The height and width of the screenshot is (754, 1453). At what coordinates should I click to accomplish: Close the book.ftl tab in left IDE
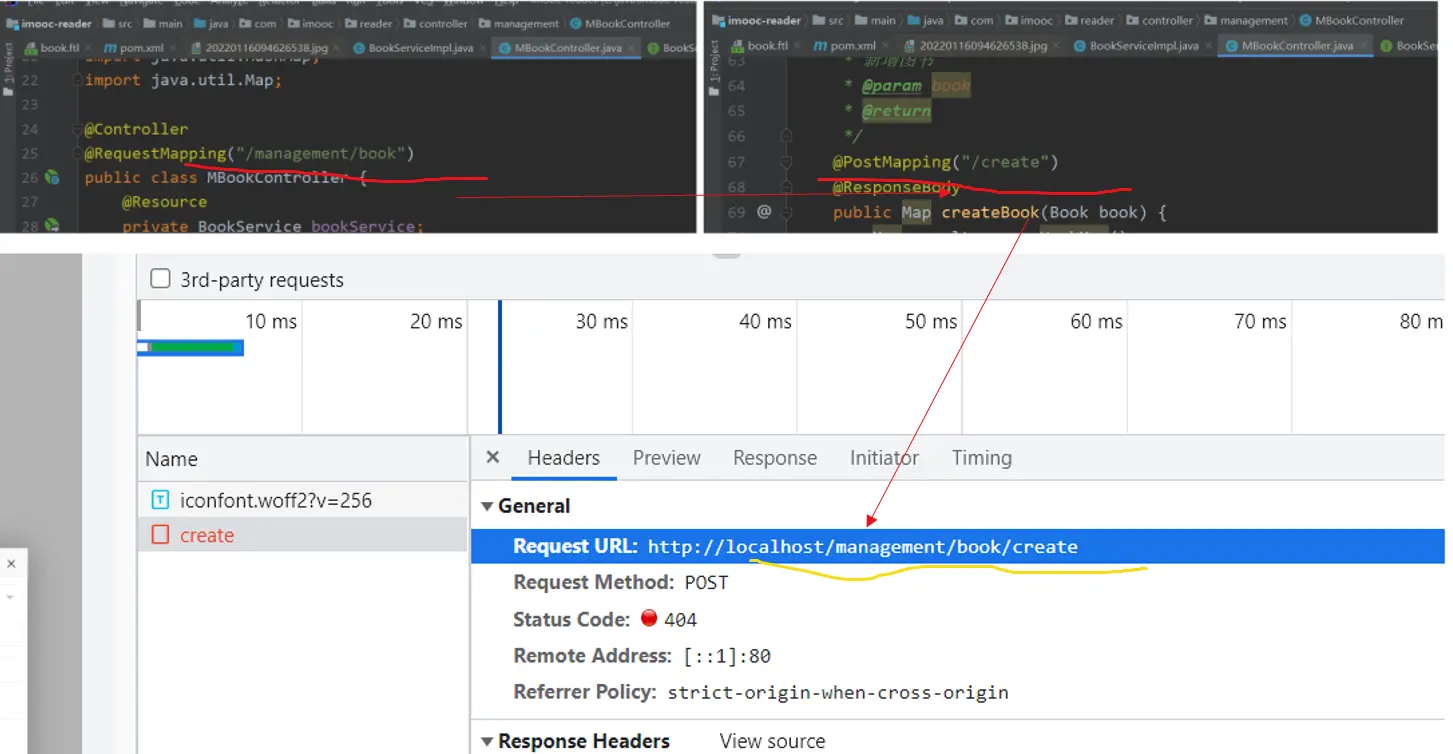tap(86, 47)
